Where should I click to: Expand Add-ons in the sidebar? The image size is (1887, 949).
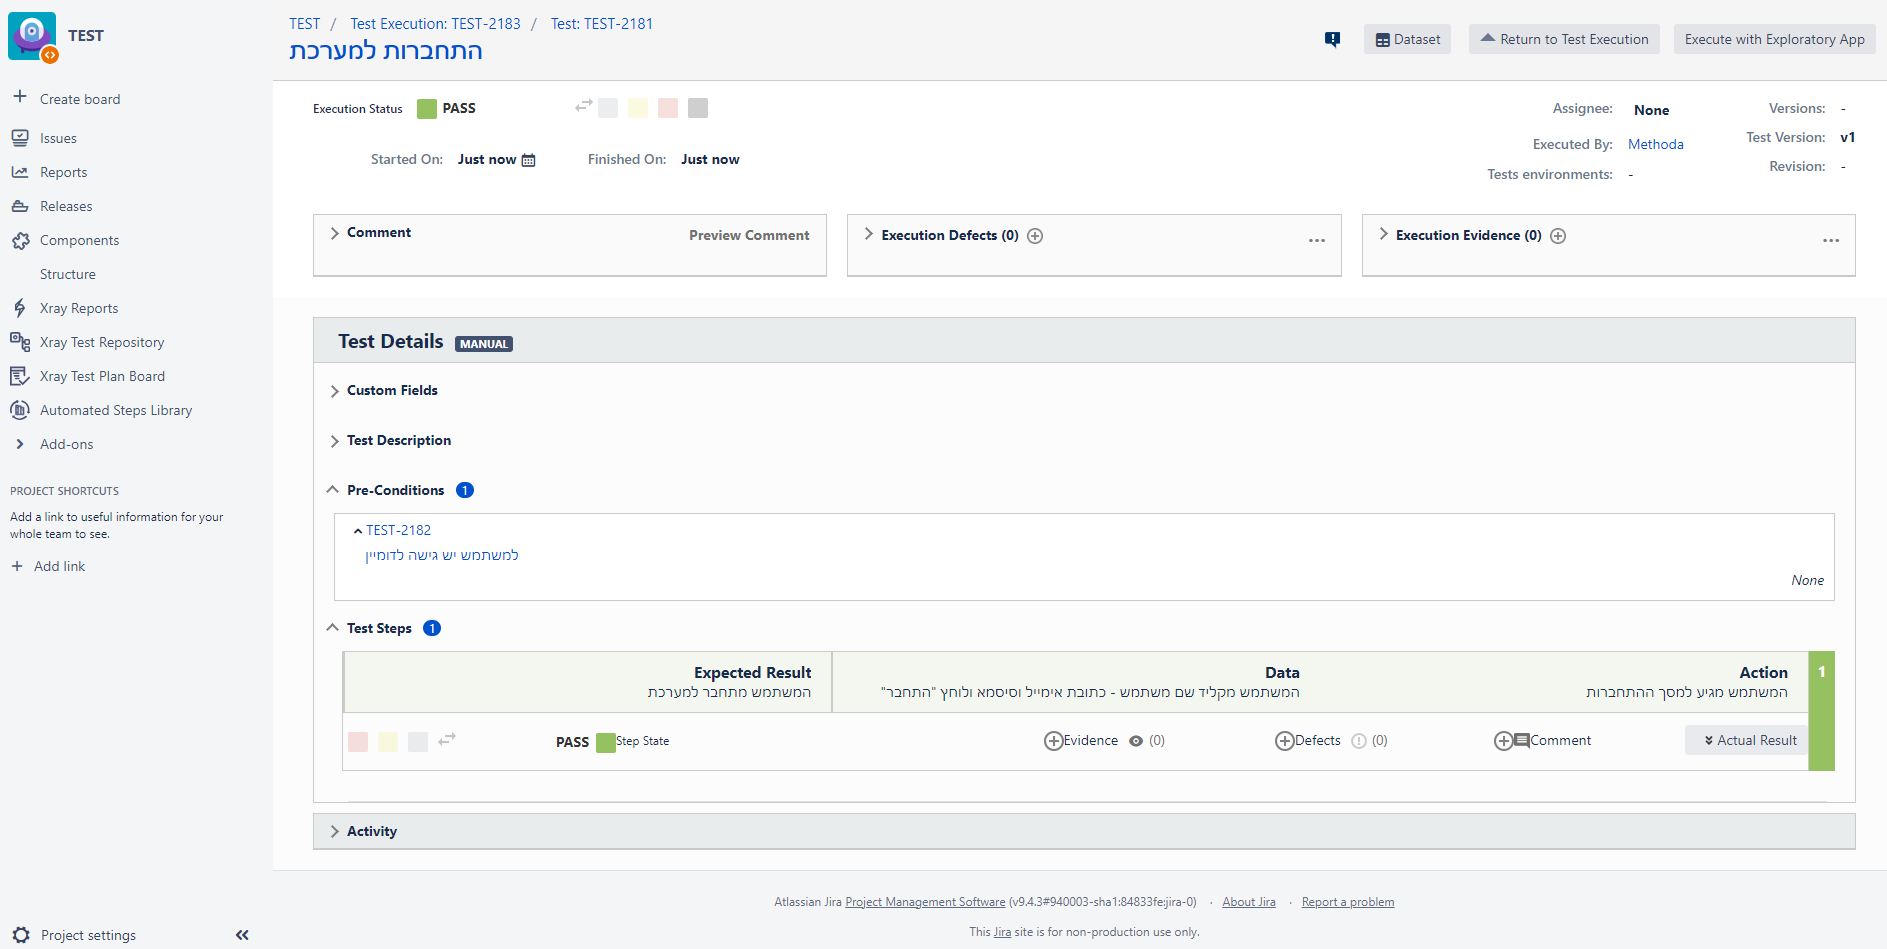click(20, 444)
